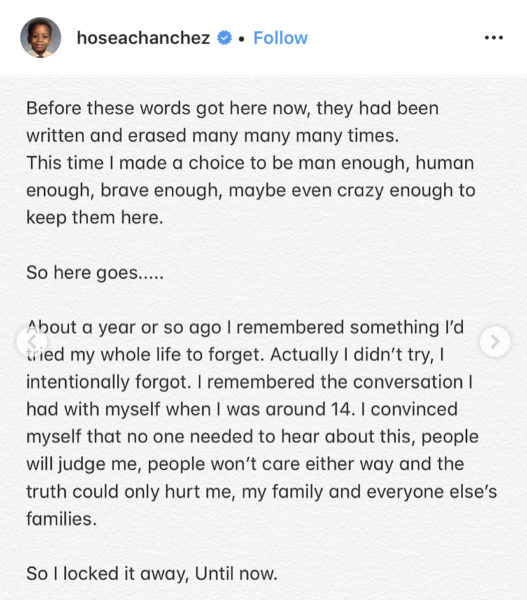
Task: Go back with the previous slide arrow
Action: coord(32,341)
